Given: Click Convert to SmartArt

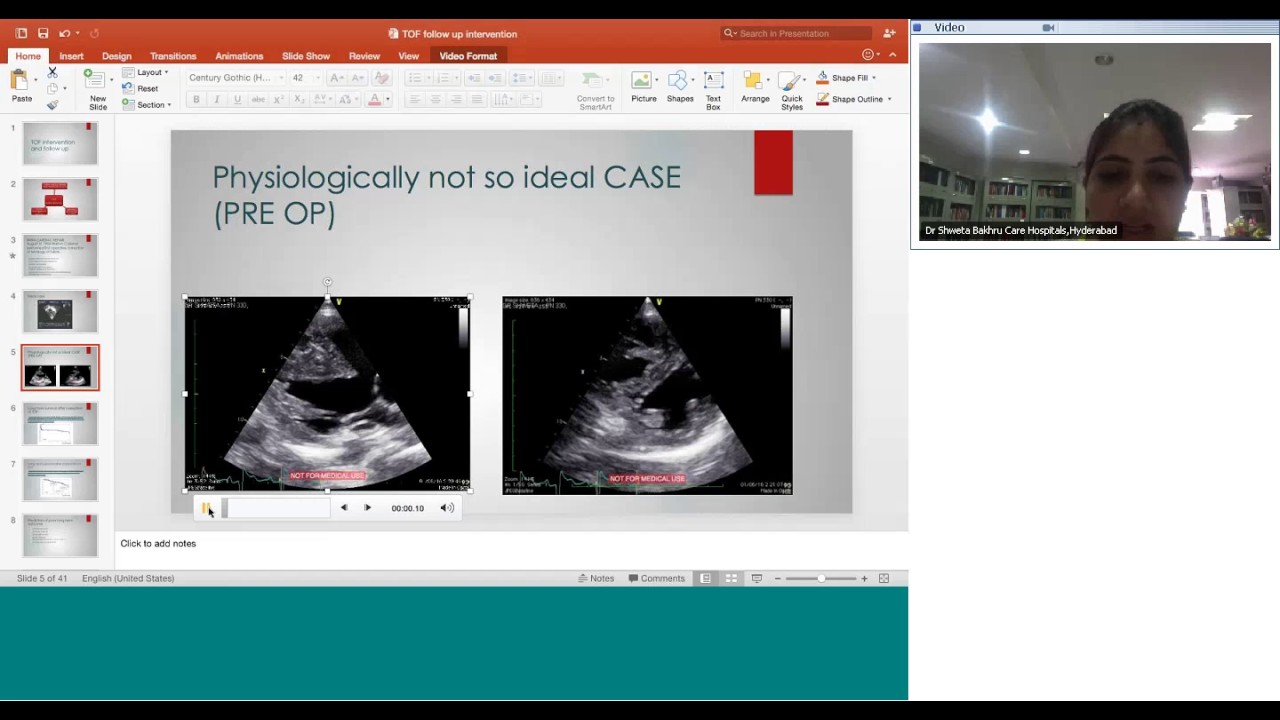Looking at the screenshot, I should [x=595, y=90].
